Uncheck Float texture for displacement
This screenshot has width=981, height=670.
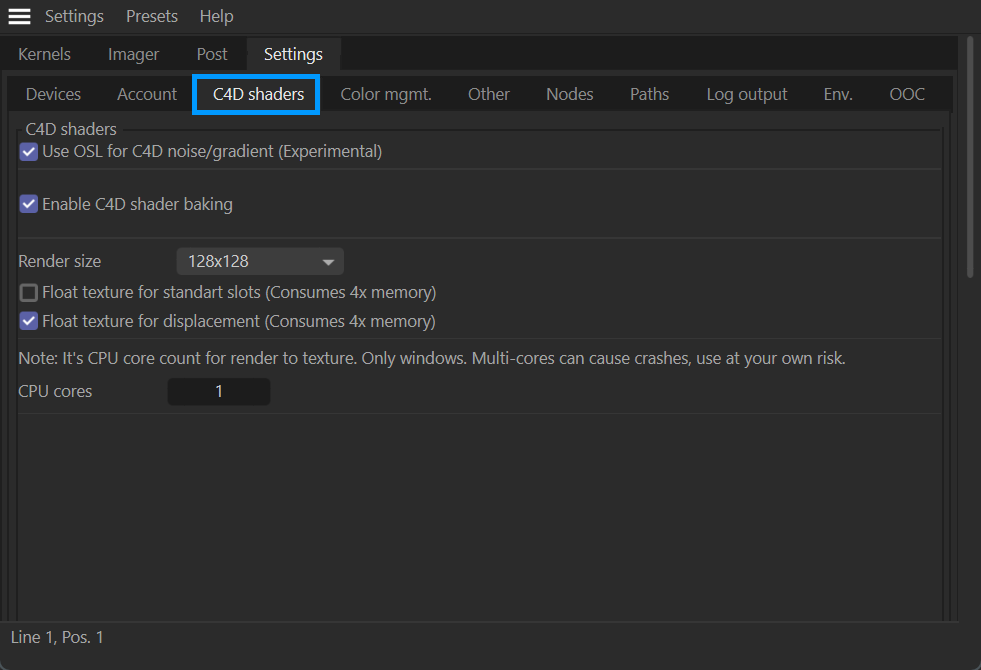coord(29,322)
